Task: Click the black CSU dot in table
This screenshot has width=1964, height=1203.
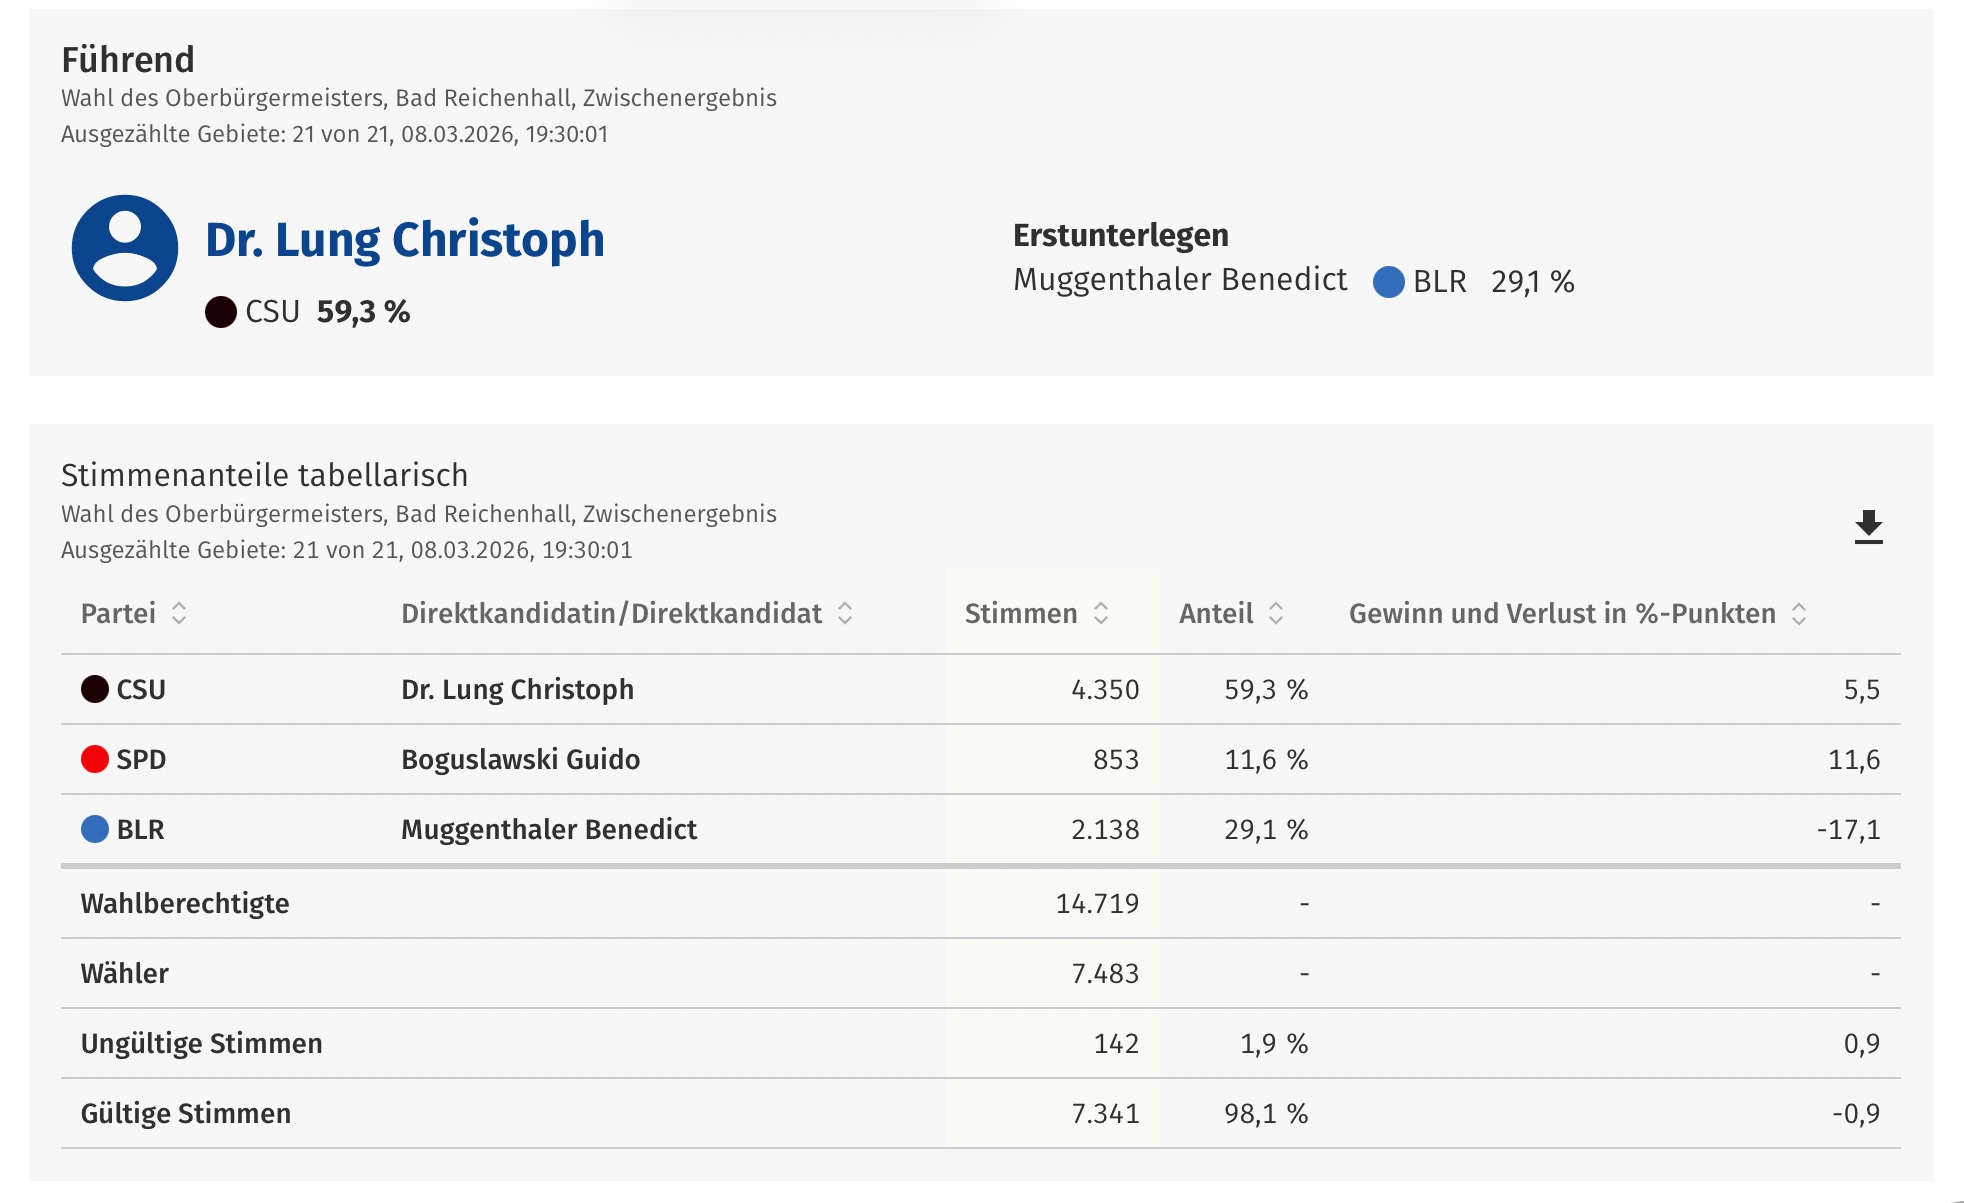Action: 95,689
